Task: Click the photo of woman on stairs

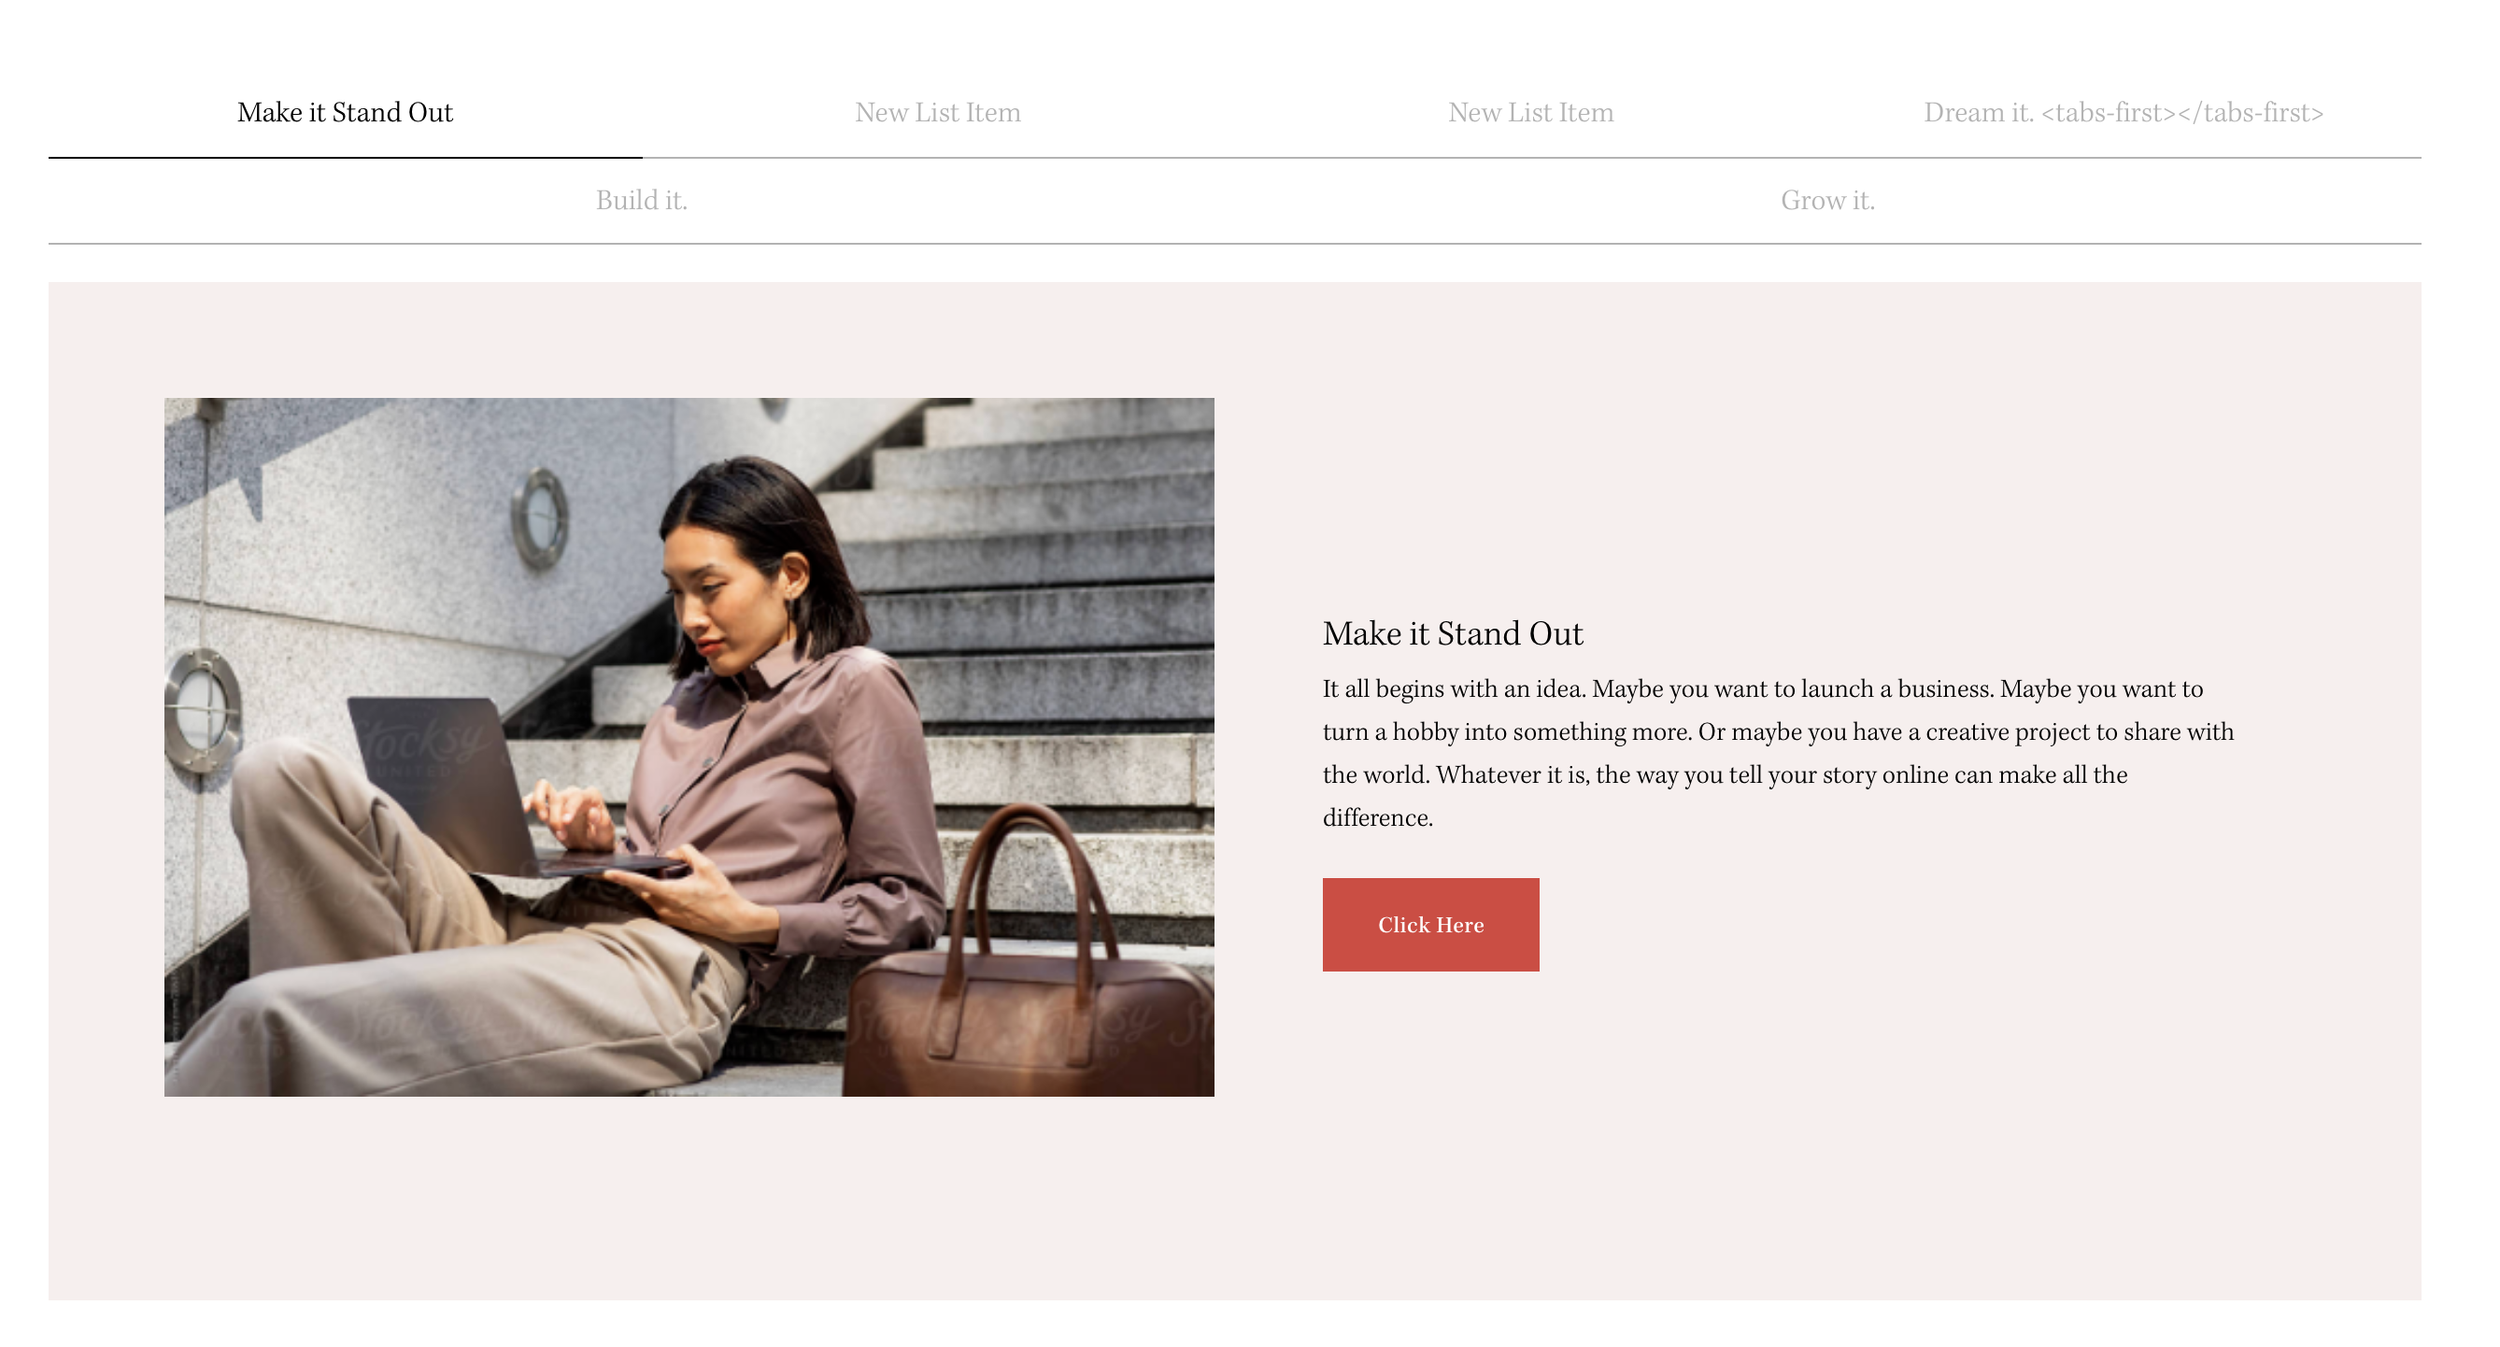Action: 689,747
